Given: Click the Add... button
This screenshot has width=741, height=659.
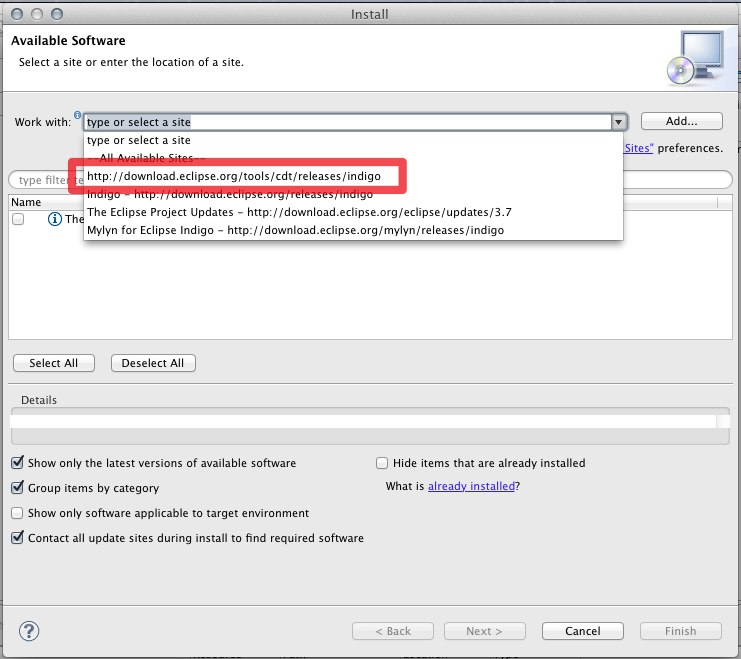Looking at the screenshot, I should 681,121.
